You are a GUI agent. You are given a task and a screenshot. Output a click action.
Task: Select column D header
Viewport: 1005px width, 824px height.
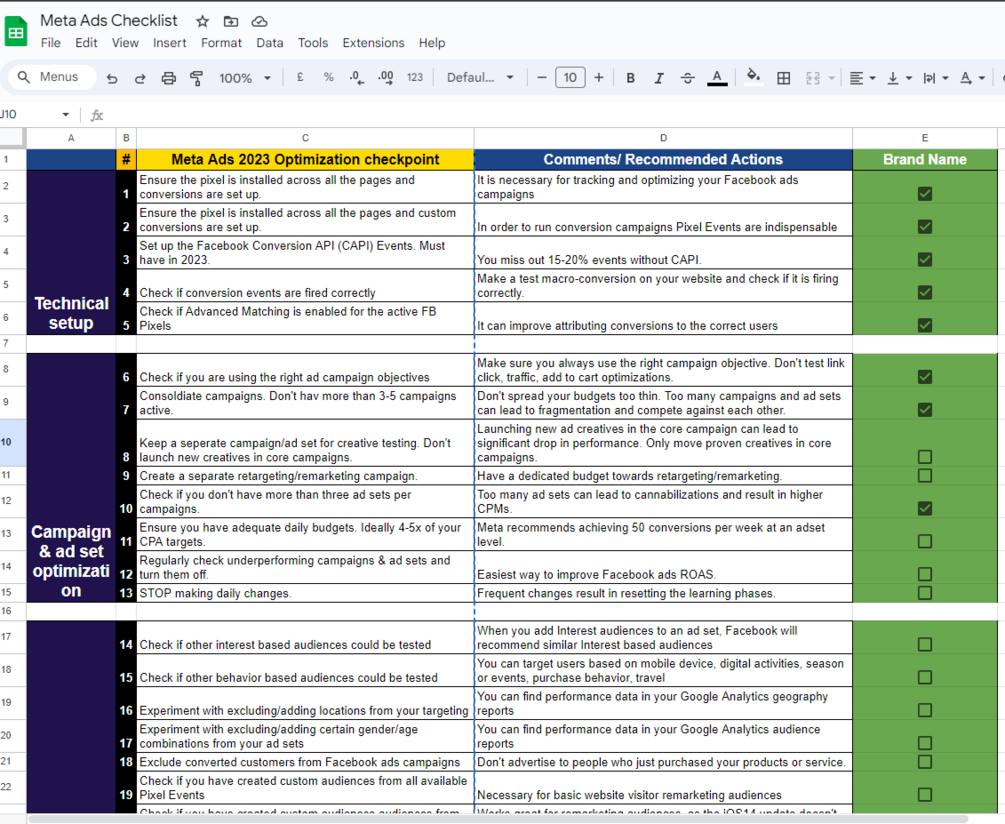point(663,138)
